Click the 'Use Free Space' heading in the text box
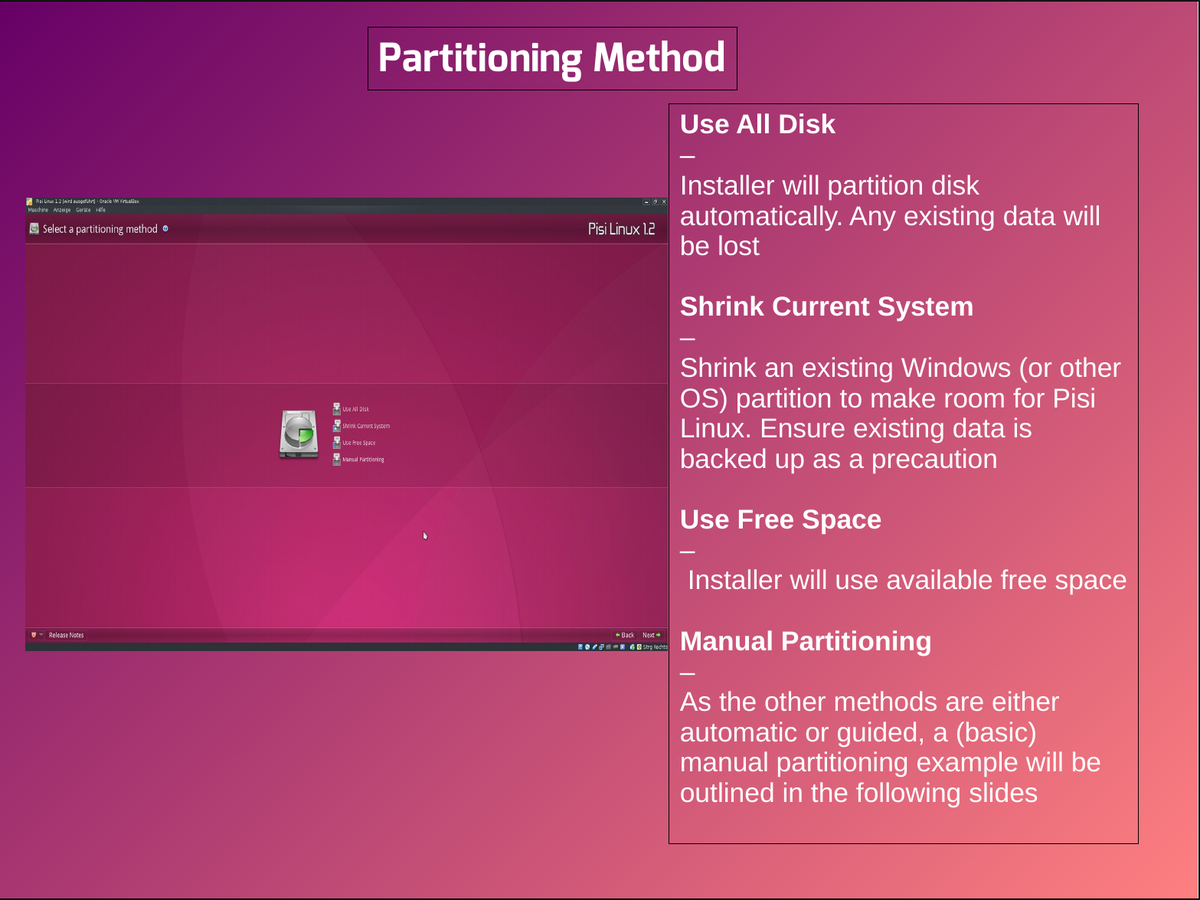The width and height of the screenshot is (1200, 900). pyautogui.click(x=781, y=519)
